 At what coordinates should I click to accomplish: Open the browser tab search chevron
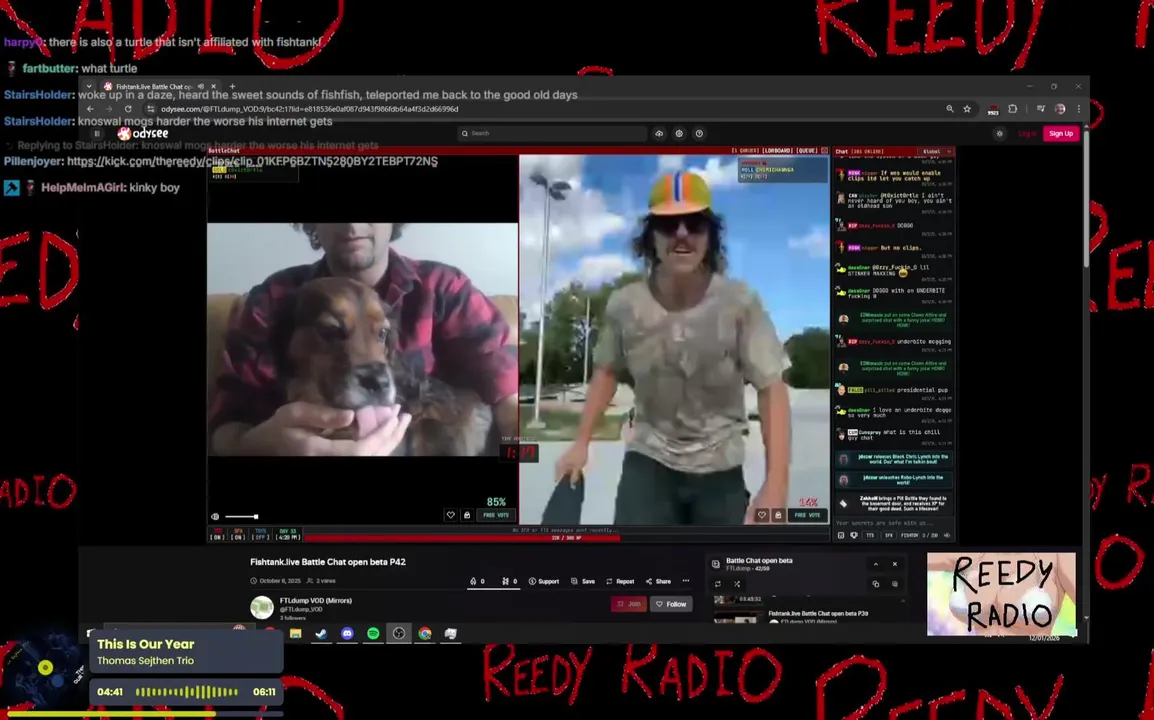coord(89,86)
